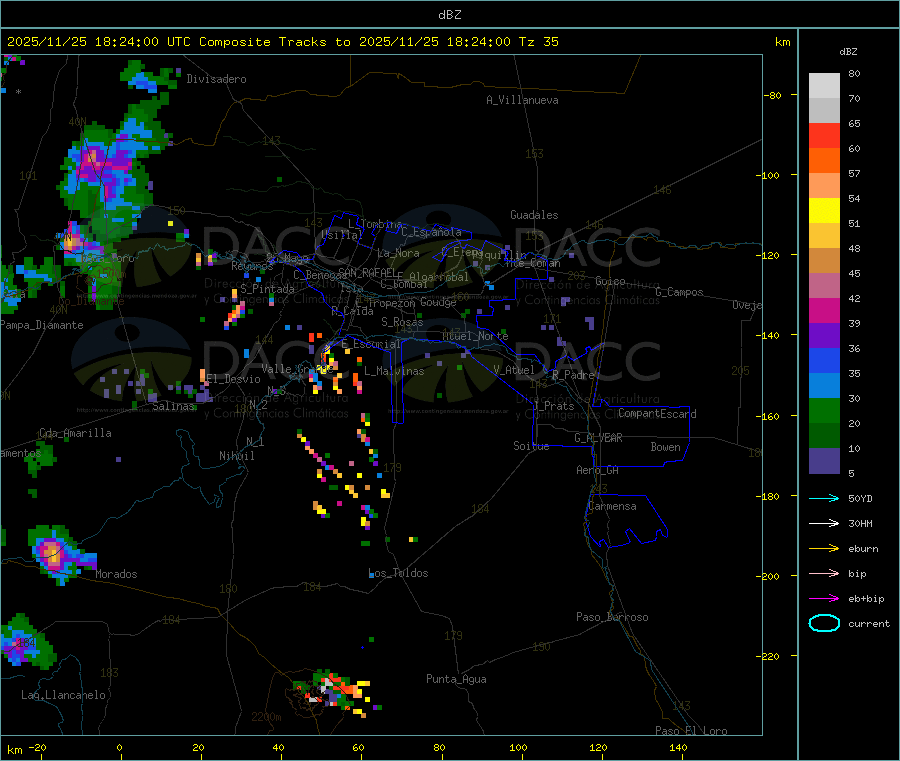This screenshot has height=761, width=900.
Task: Click the '-80' tick on the vertical axis
Action: click(773, 95)
